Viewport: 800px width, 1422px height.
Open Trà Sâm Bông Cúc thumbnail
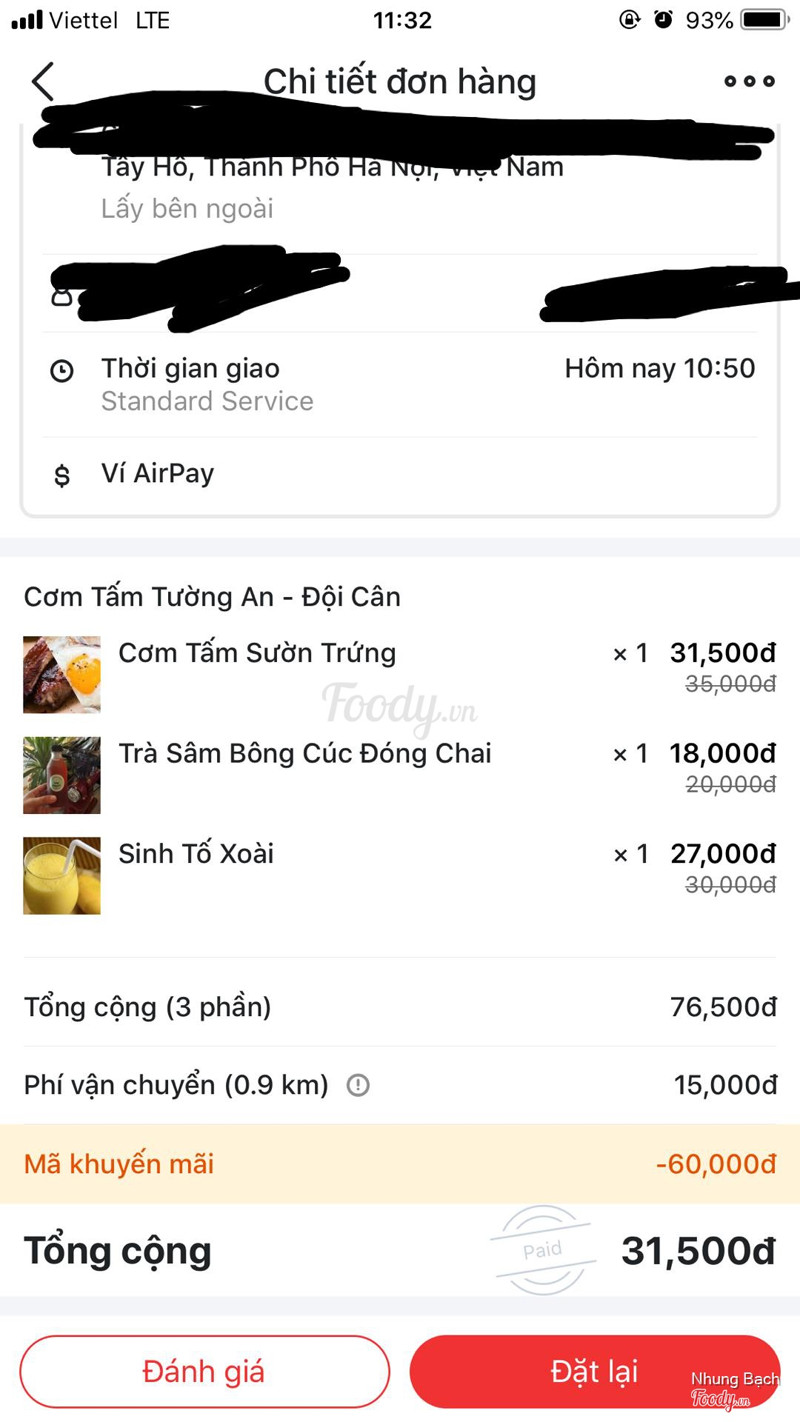click(62, 775)
